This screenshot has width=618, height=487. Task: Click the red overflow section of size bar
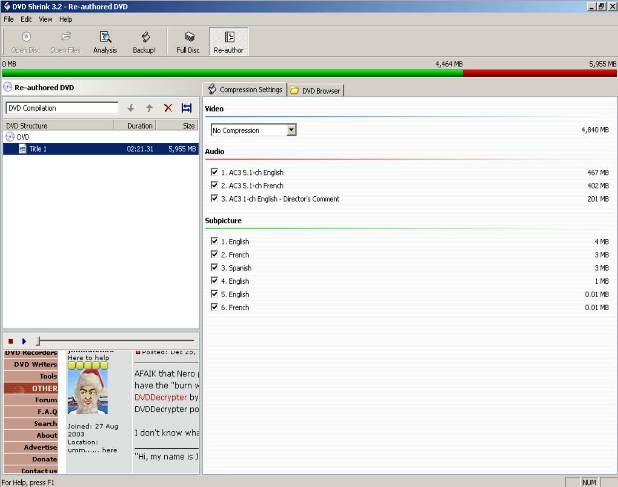(x=540, y=73)
